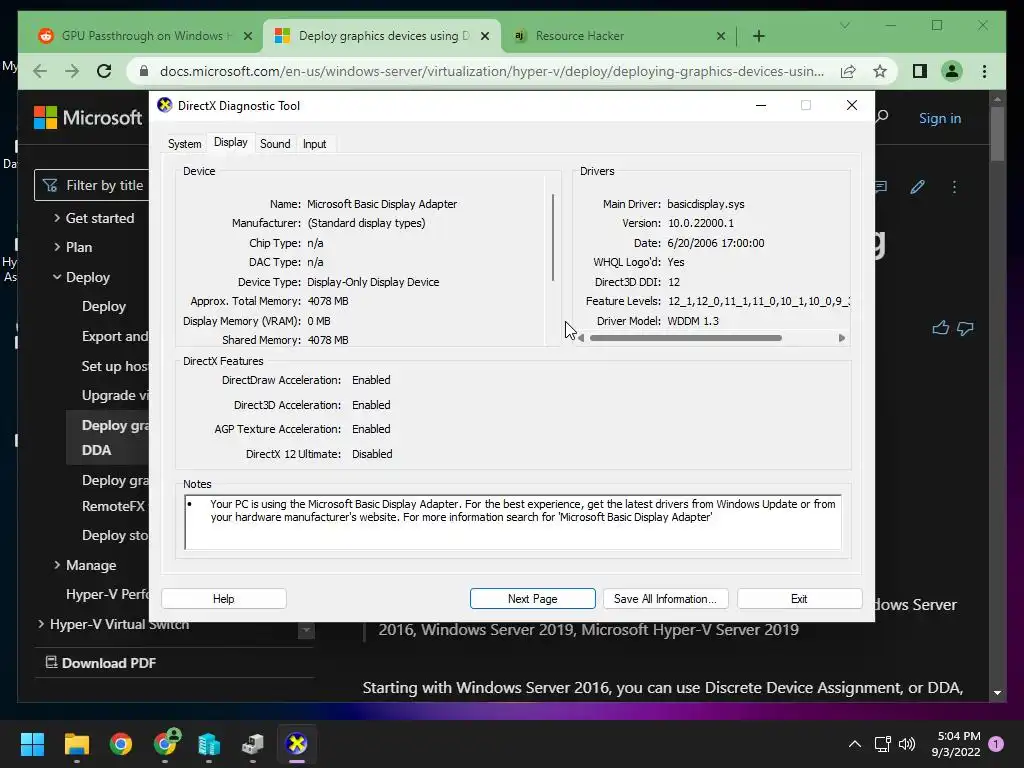Screen dimensions: 1024x768
Task: Click the search magnifier icon on Microsoft docs
Action: pos(882,117)
